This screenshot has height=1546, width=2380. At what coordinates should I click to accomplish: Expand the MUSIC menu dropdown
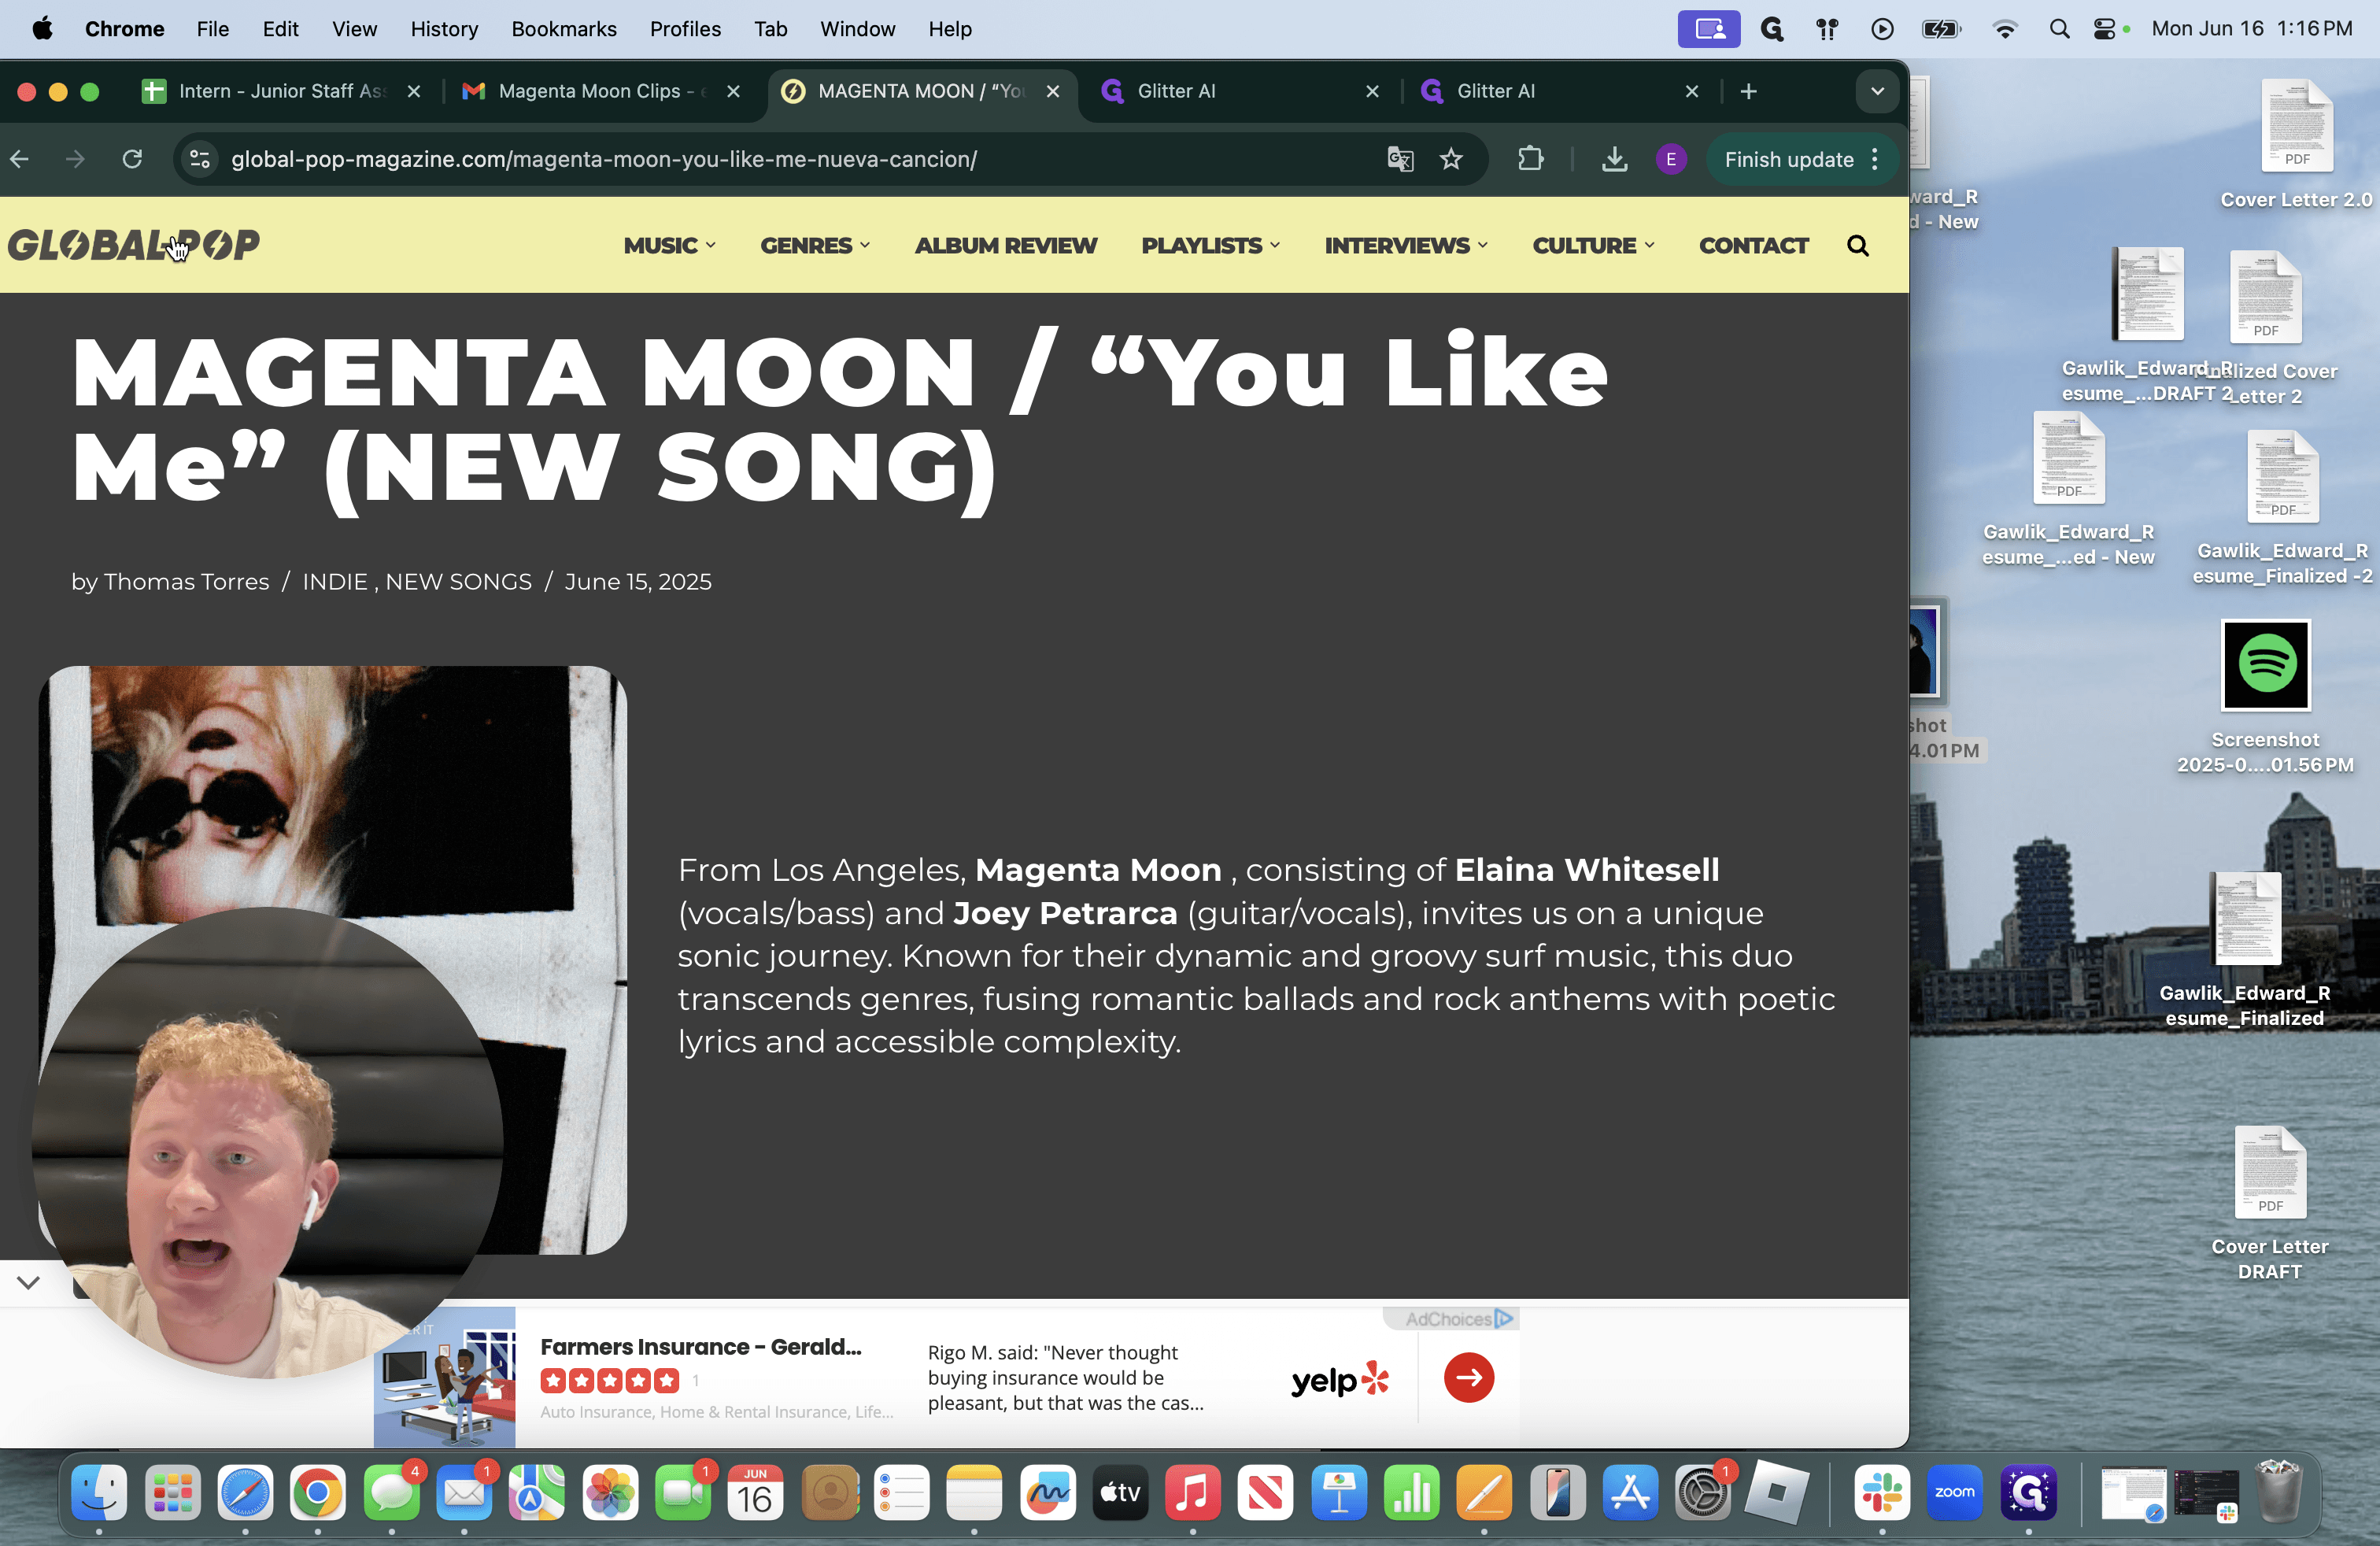(669, 245)
